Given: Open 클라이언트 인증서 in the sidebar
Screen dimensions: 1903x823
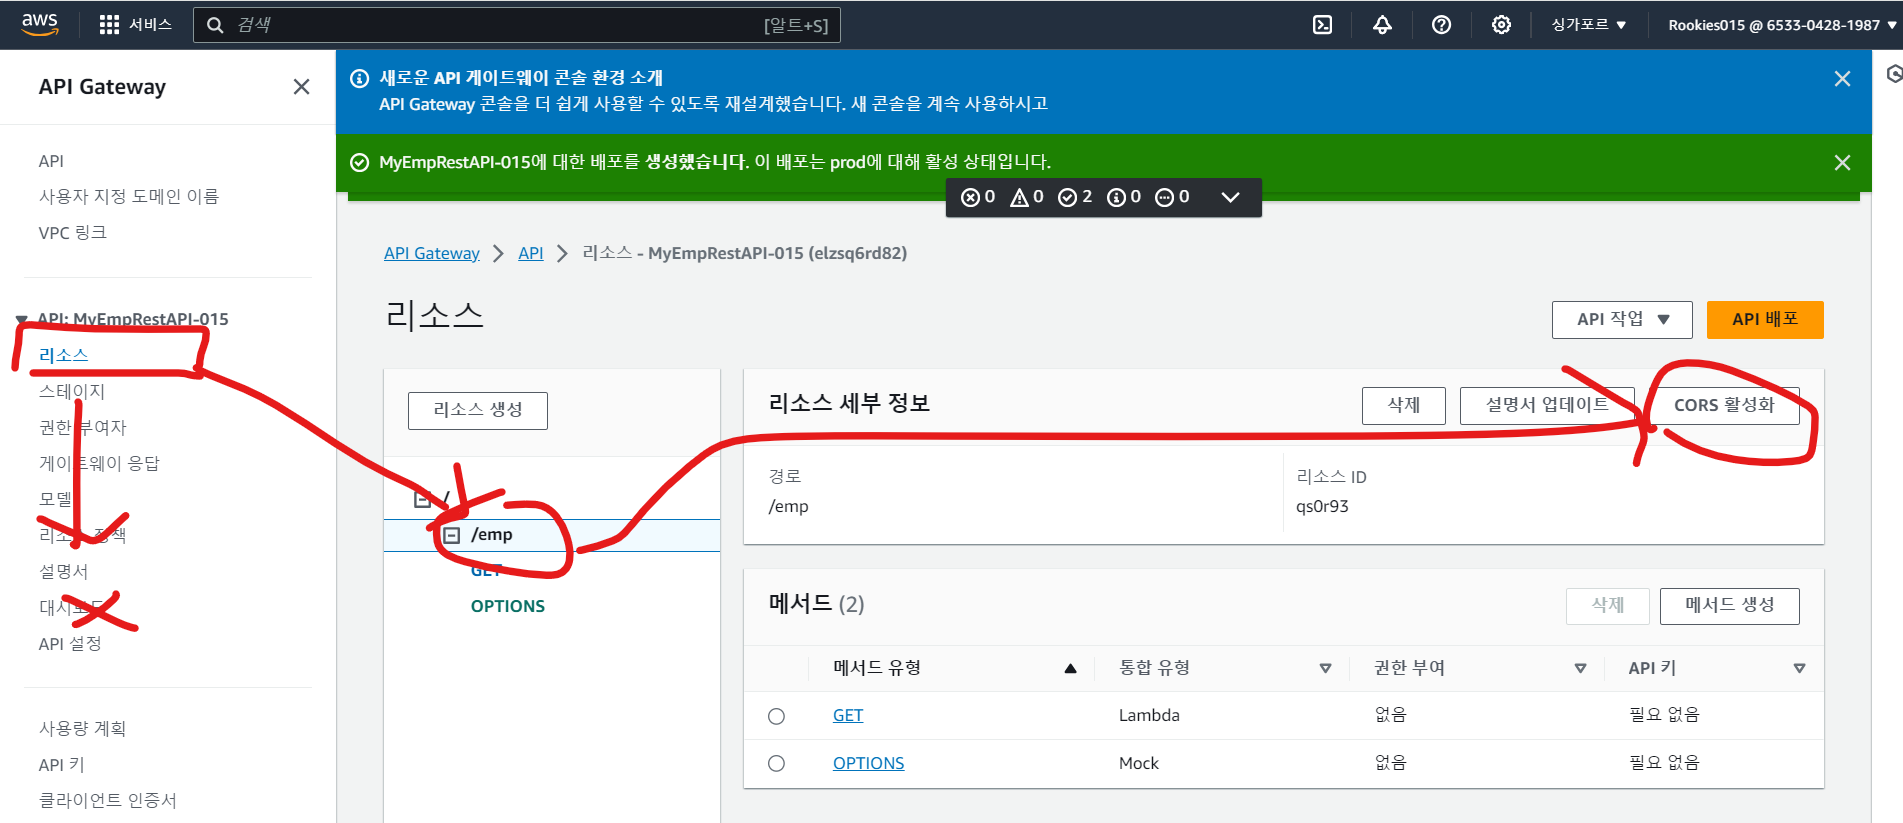Looking at the screenshot, I should point(108,800).
